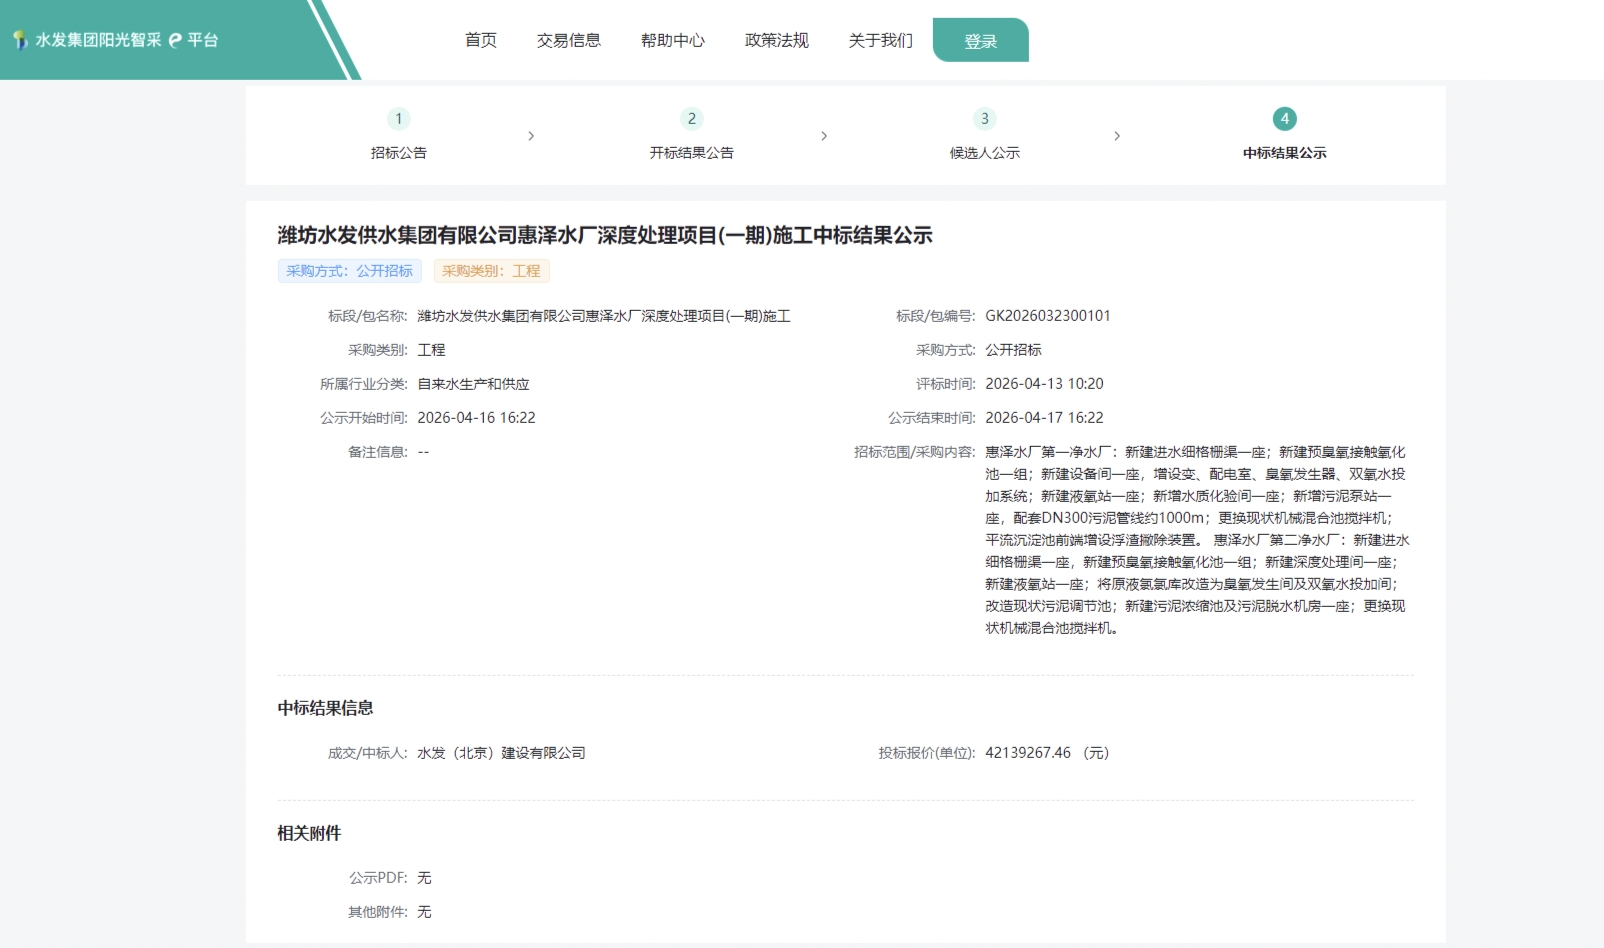Image resolution: width=1604 pixels, height=948 pixels.
Task: Click the 采购方式: 公开招标 tag
Action: (x=350, y=271)
